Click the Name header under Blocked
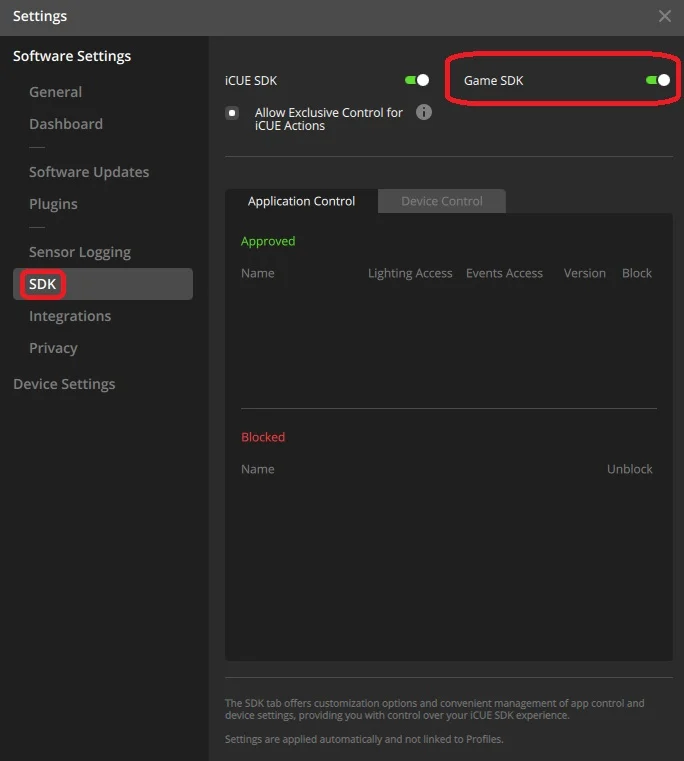Image resolution: width=684 pixels, height=761 pixels. pos(257,469)
